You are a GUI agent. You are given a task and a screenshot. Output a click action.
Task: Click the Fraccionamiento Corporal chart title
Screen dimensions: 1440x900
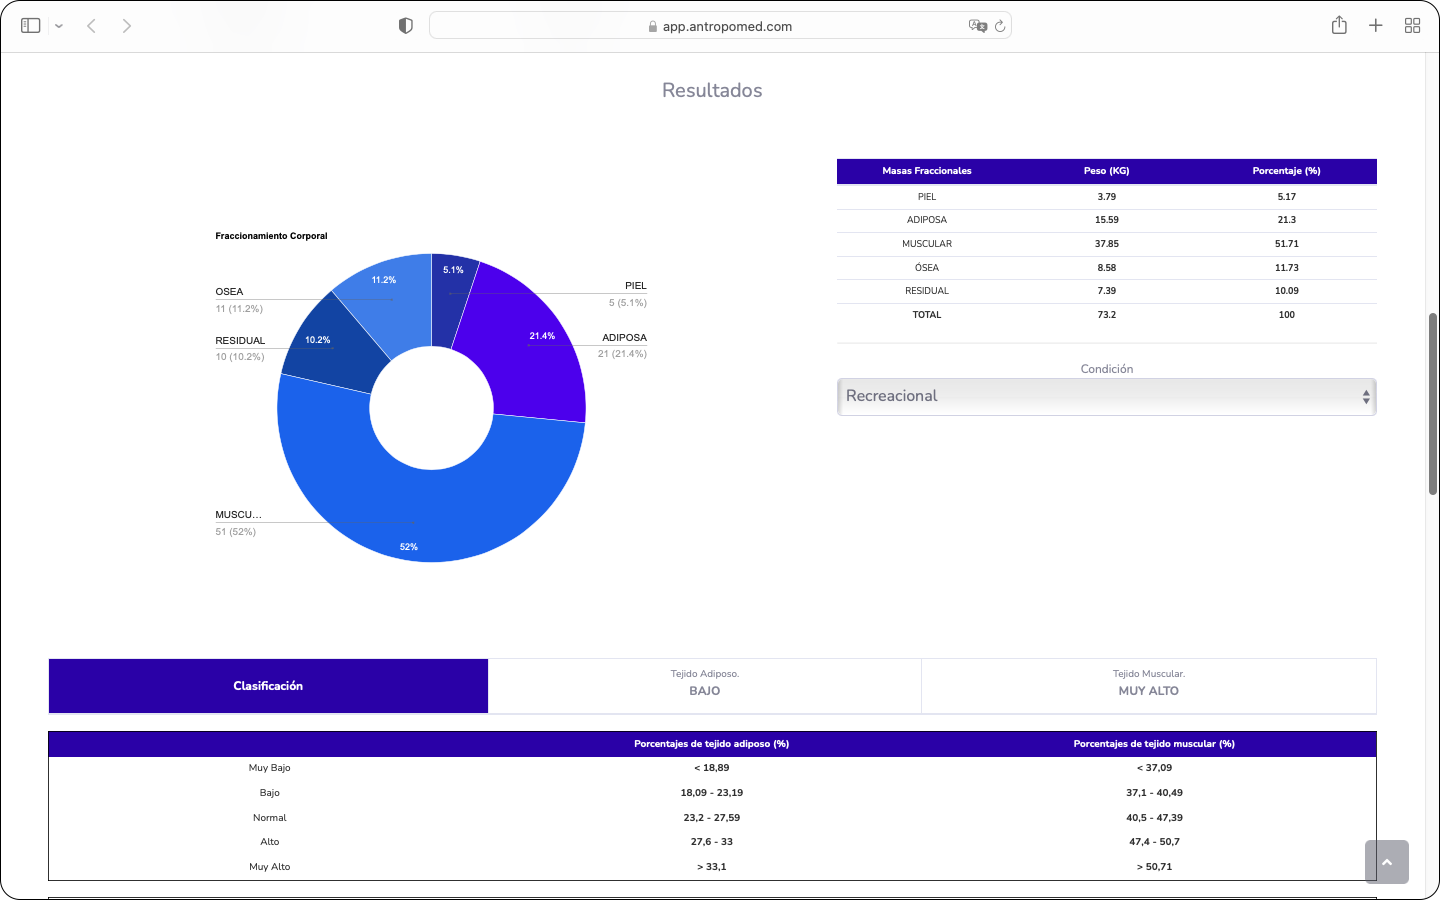coord(271,236)
